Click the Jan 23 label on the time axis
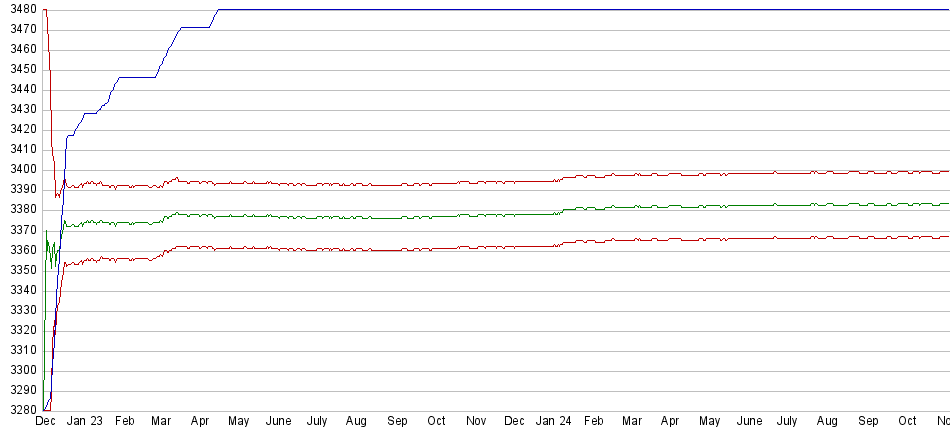 [x=84, y=422]
